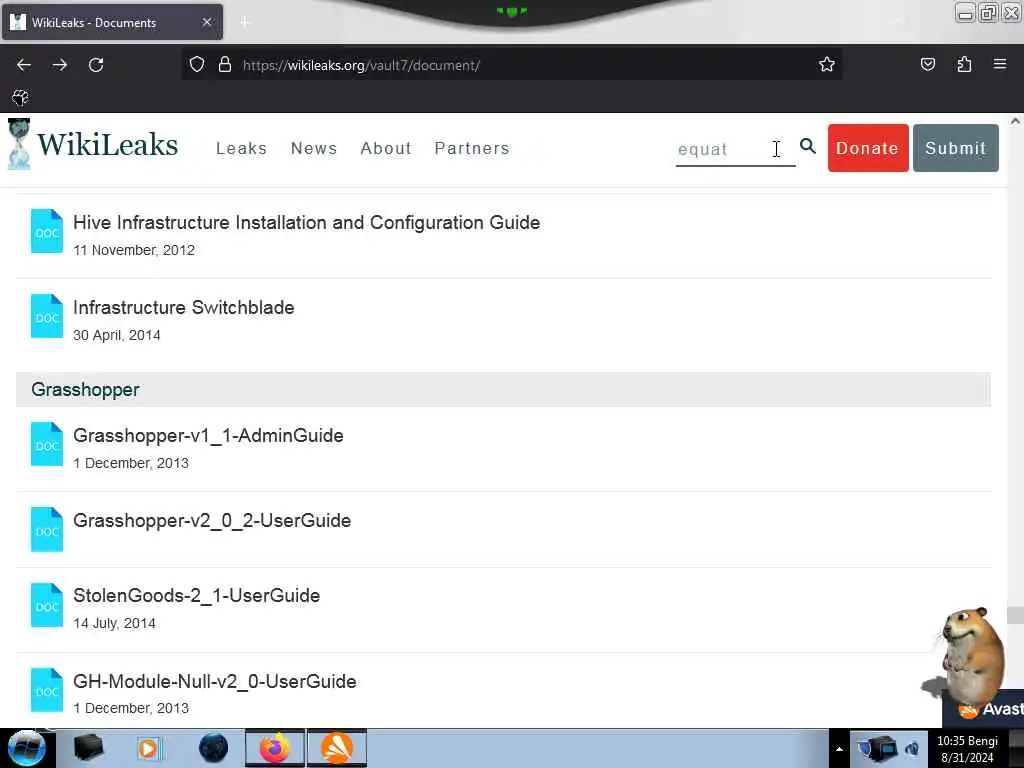
Task: Click the date text 11 November, 2012
Action: coord(134,250)
